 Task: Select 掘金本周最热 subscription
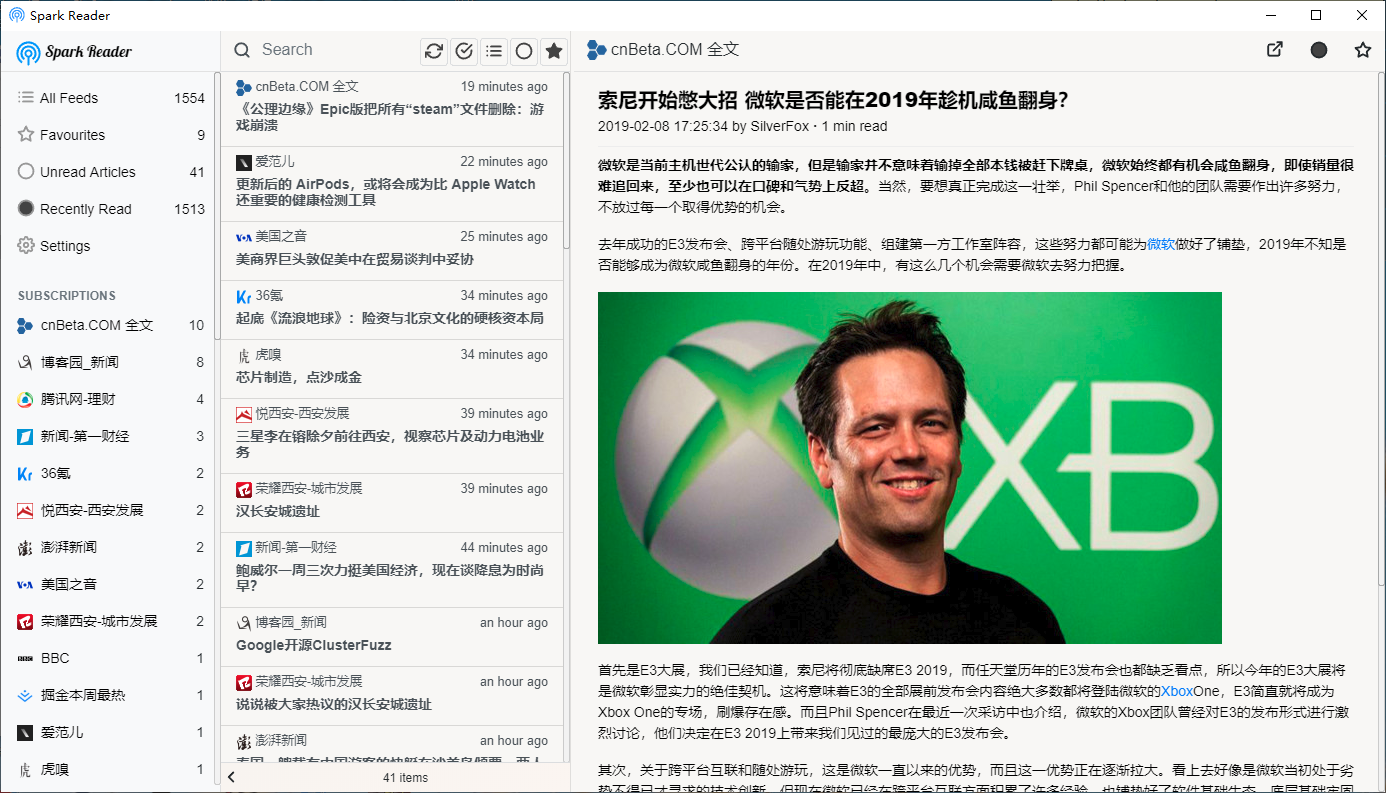click(110, 695)
